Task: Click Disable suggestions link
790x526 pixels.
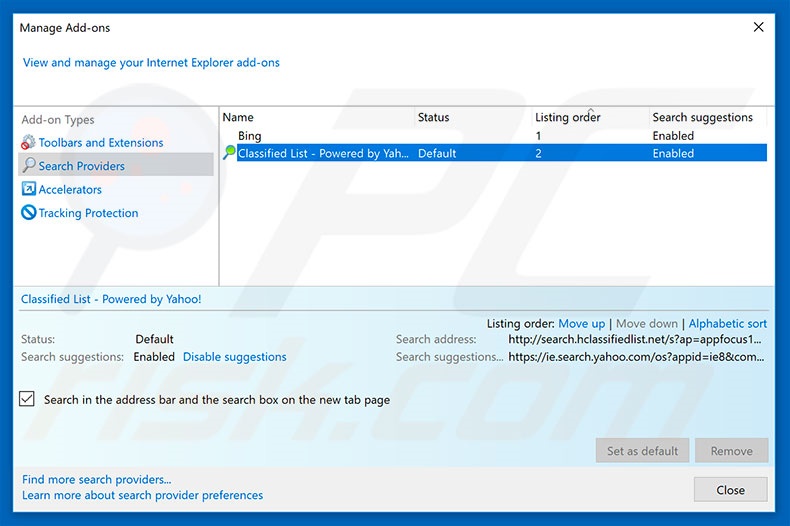Action: click(234, 357)
